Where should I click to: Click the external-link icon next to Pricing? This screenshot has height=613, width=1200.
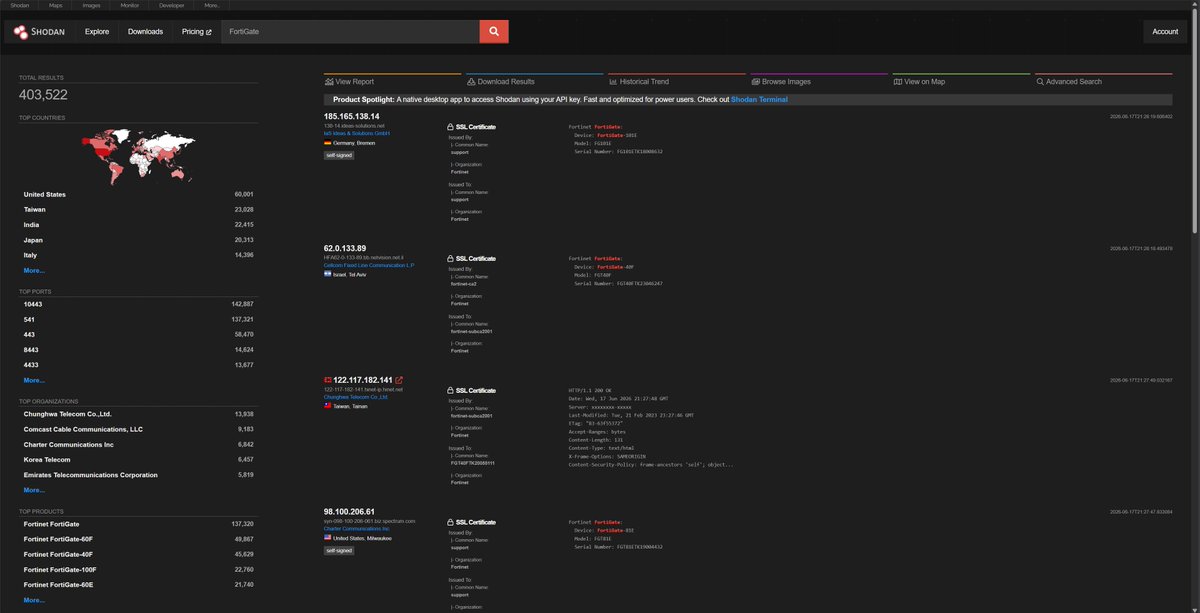[x=209, y=32]
